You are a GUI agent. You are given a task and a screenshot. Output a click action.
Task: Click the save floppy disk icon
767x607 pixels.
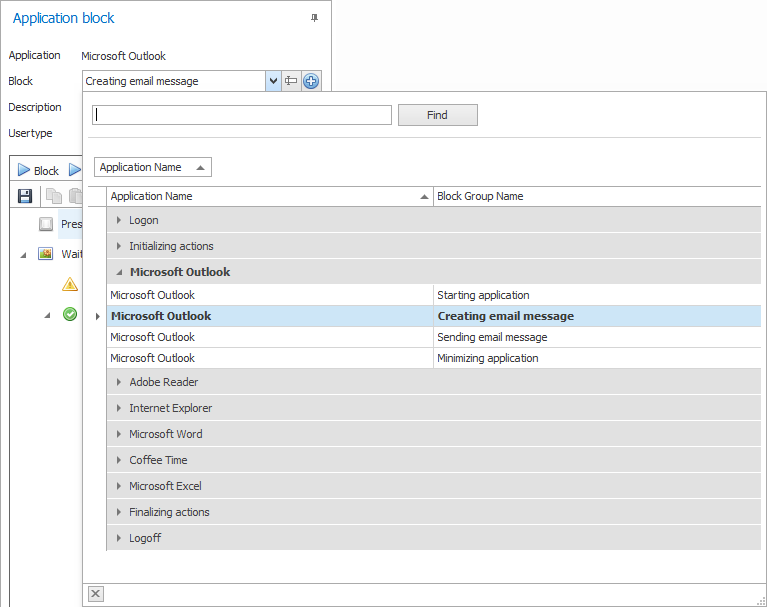click(25, 196)
